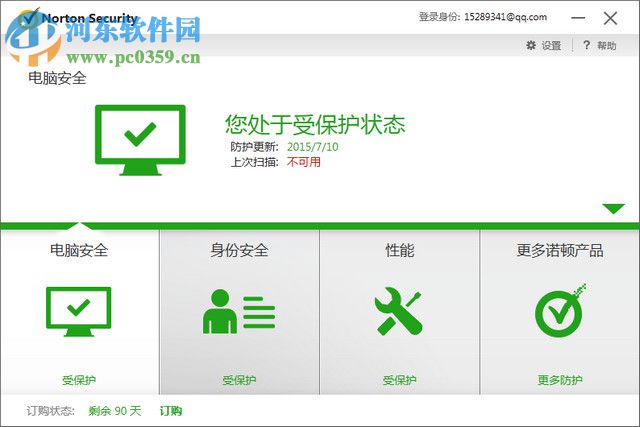This screenshot has width=640, height=427.
Task: Click the 订购状态 label
Action: point(51,411)
